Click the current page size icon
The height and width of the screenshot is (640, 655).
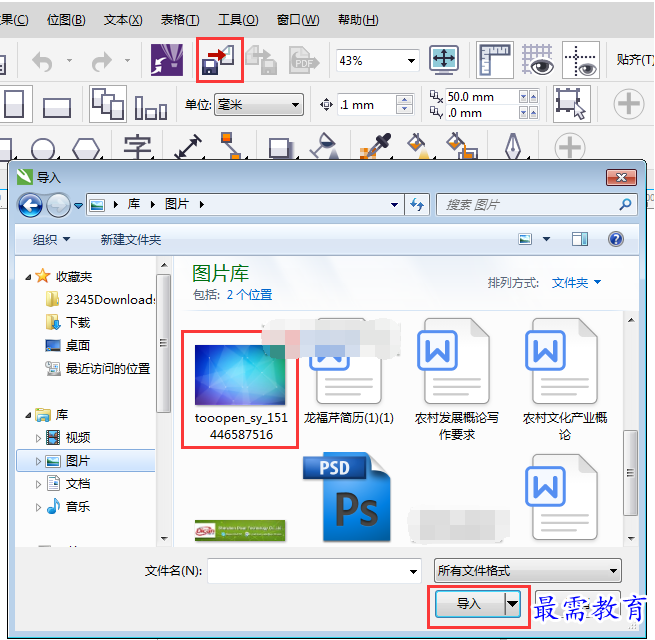[151, 107]
